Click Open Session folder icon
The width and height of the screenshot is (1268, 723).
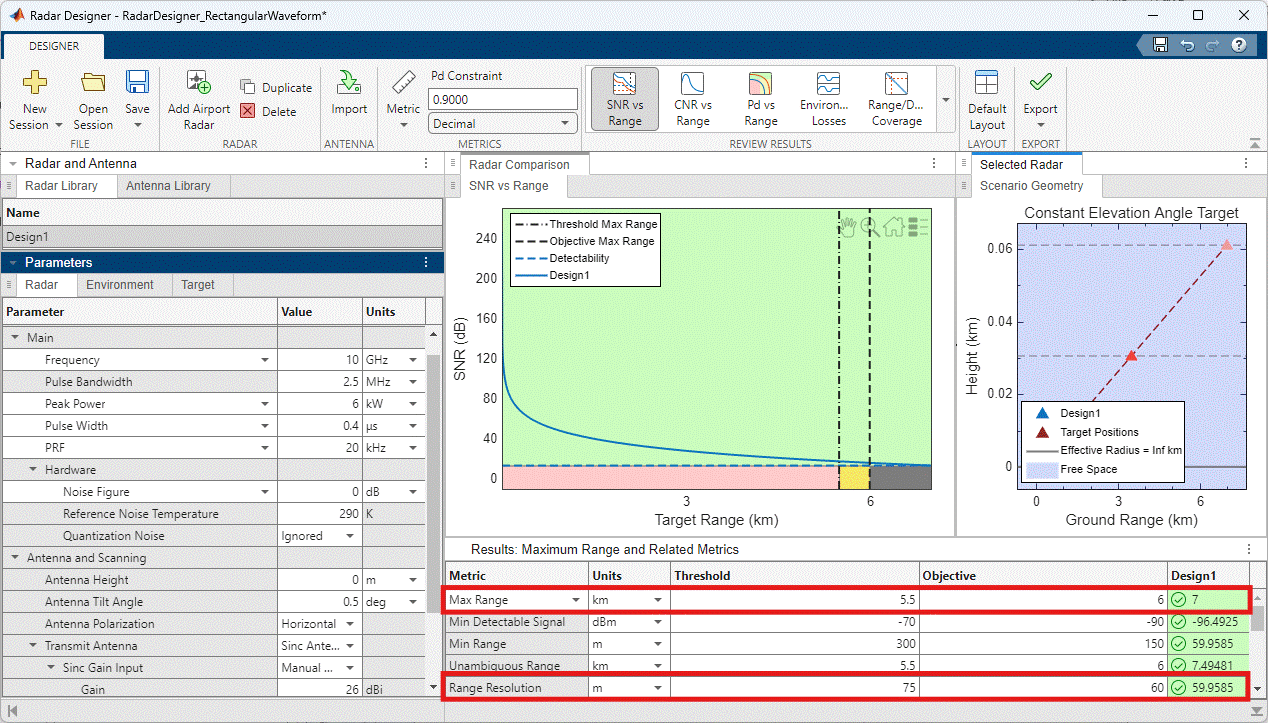tap(93, 84)
